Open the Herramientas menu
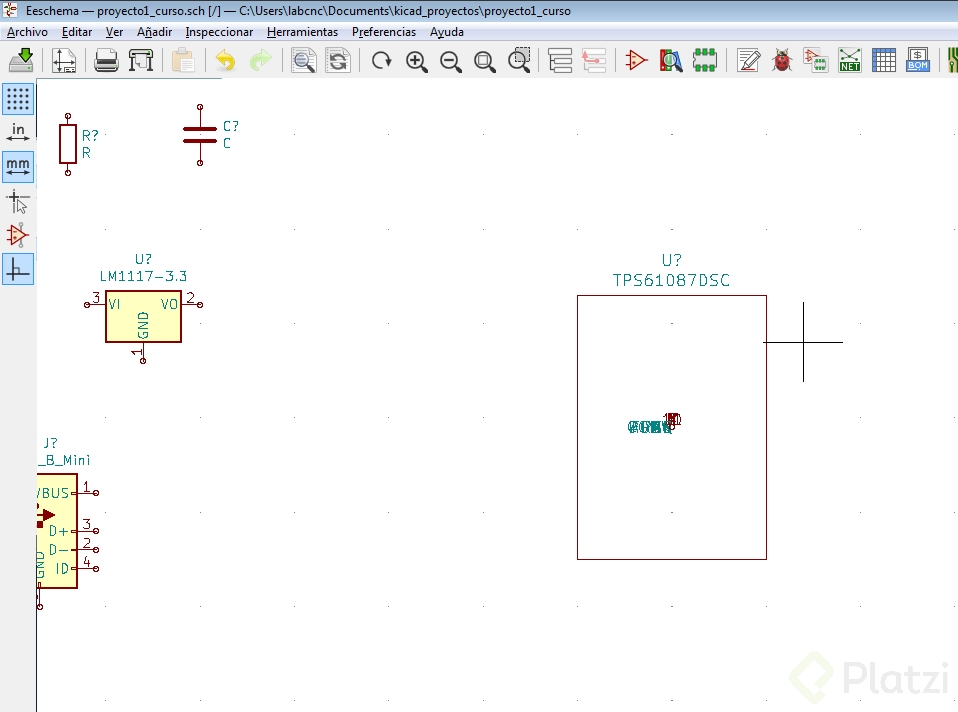Viewport: 958px width, 712px height. [302, 32]
